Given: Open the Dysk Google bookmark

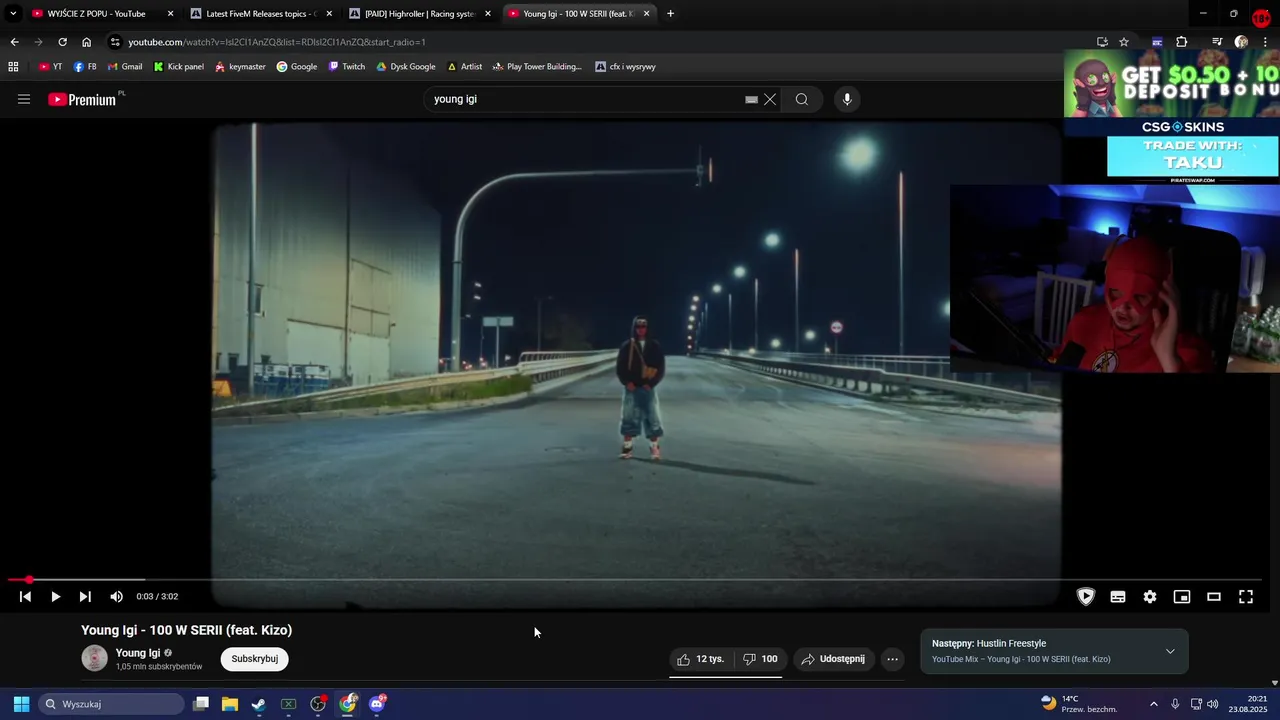Looking at the screenshot, I should [x=406, y=67].
